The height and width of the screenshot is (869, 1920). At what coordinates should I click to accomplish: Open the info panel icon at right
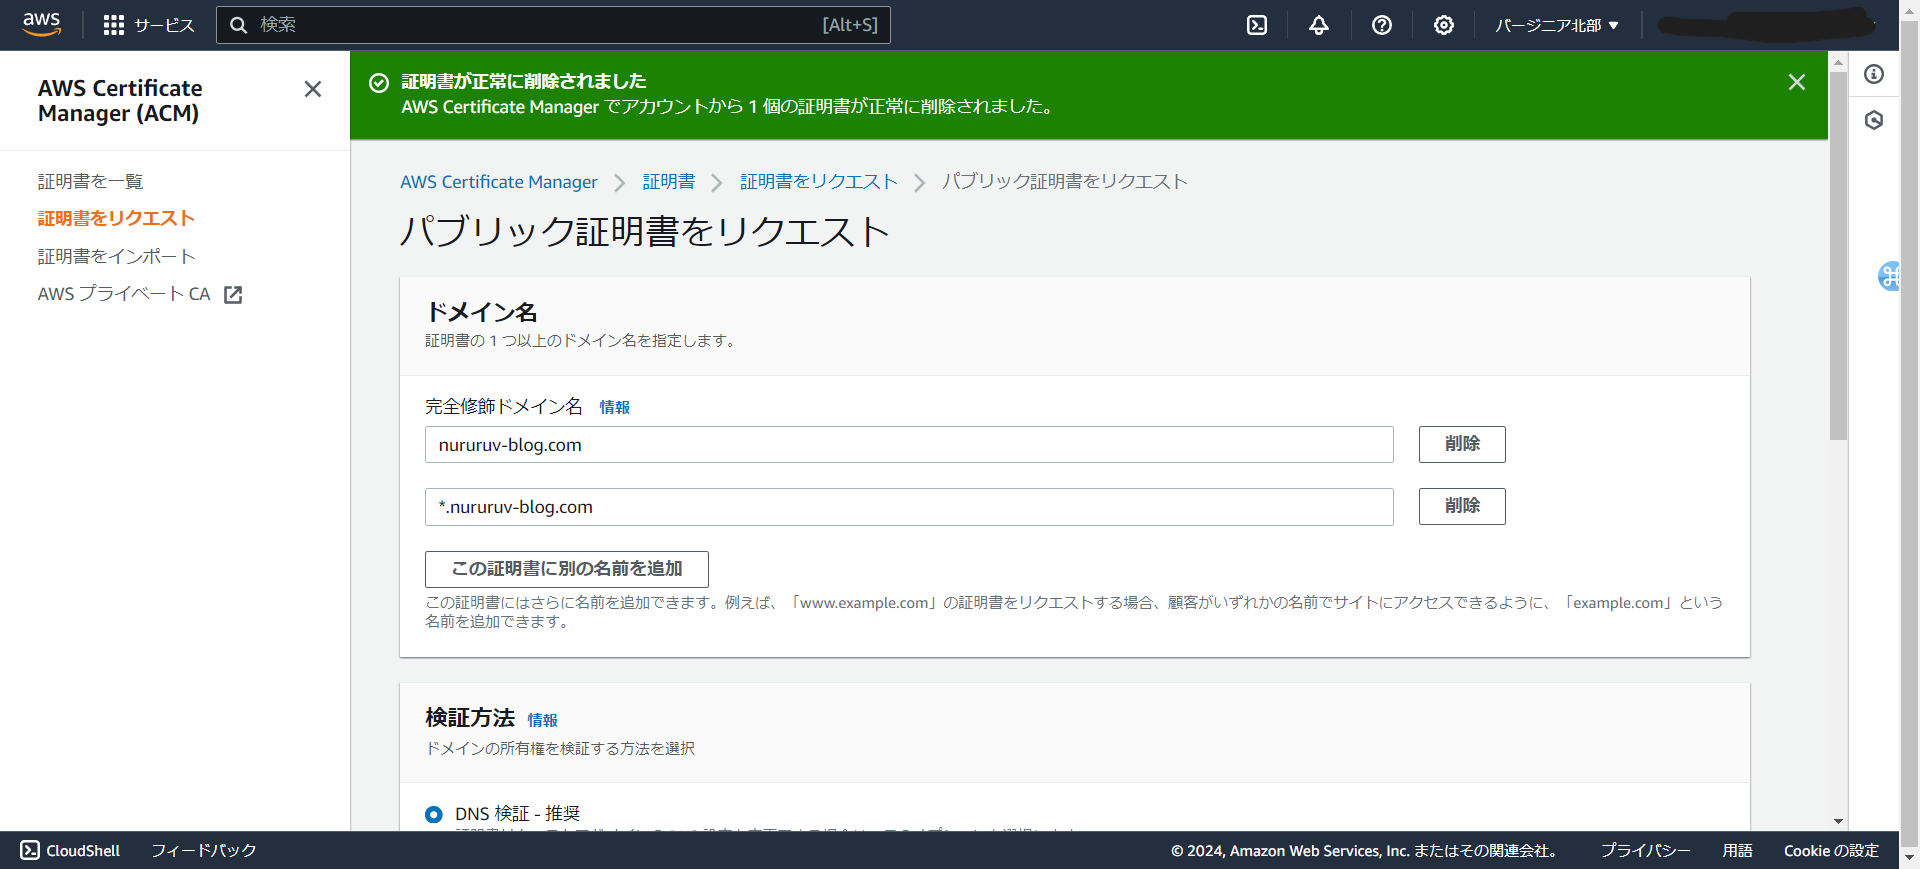click(1874, 74)
